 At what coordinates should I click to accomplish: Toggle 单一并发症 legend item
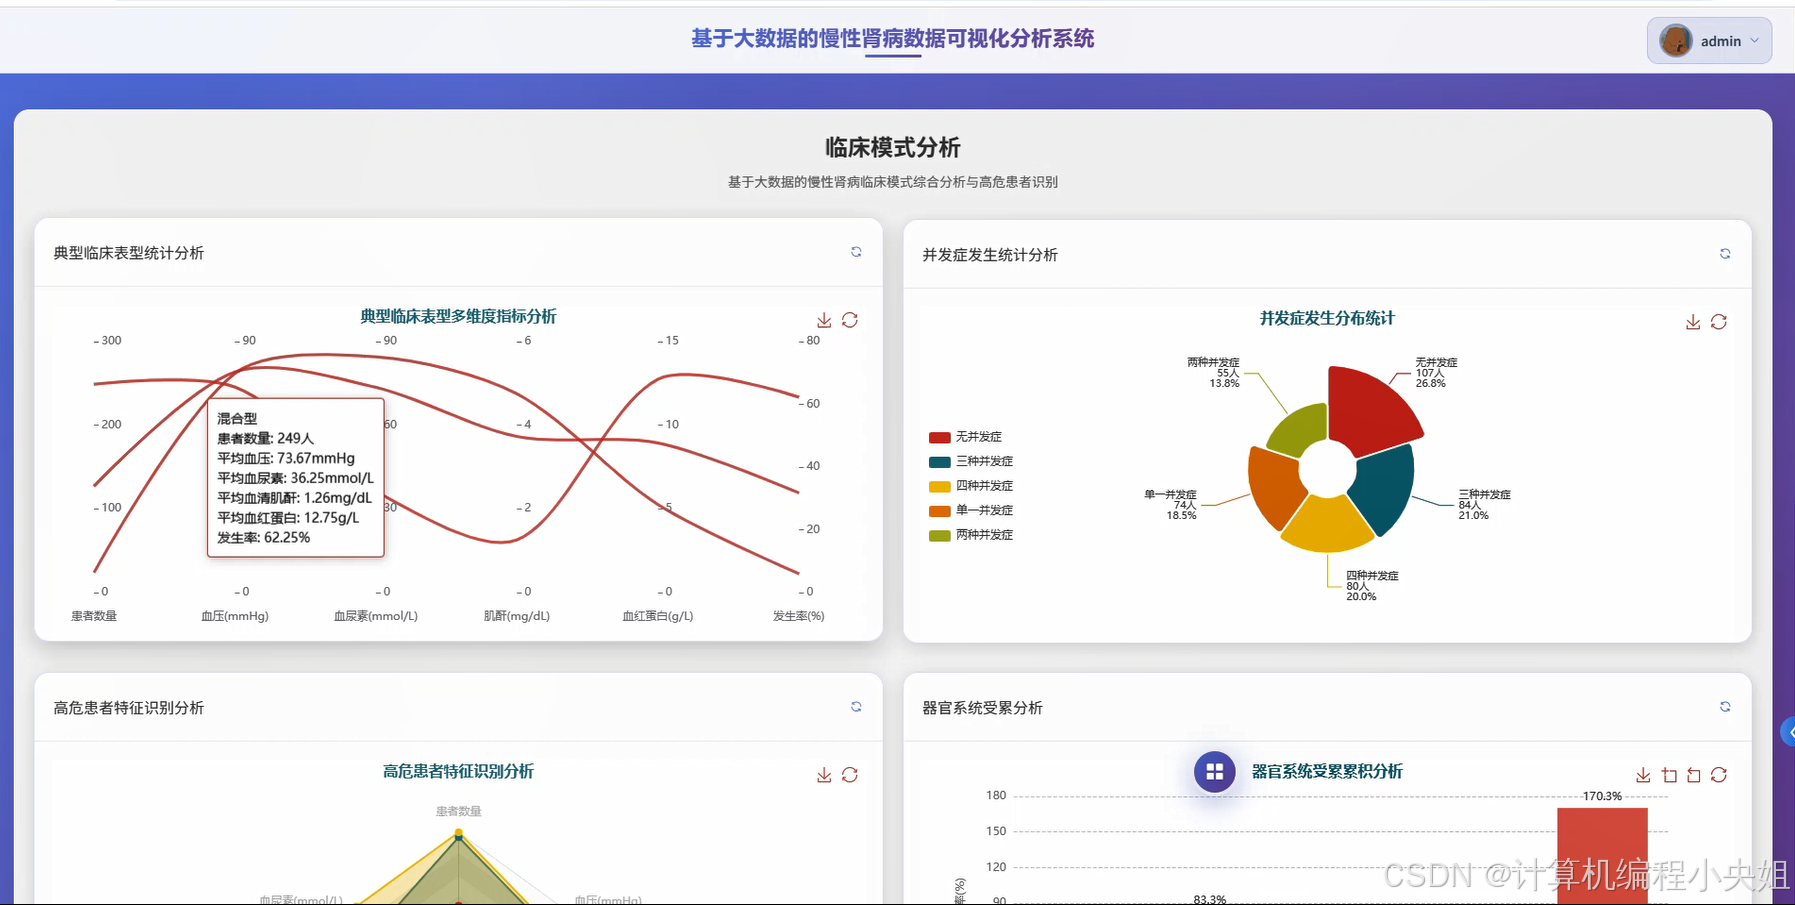coord(971,510)
